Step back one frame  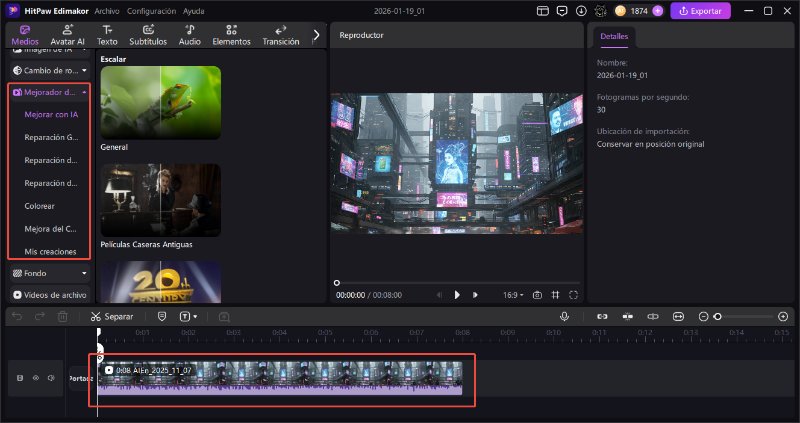coord(439,295)
